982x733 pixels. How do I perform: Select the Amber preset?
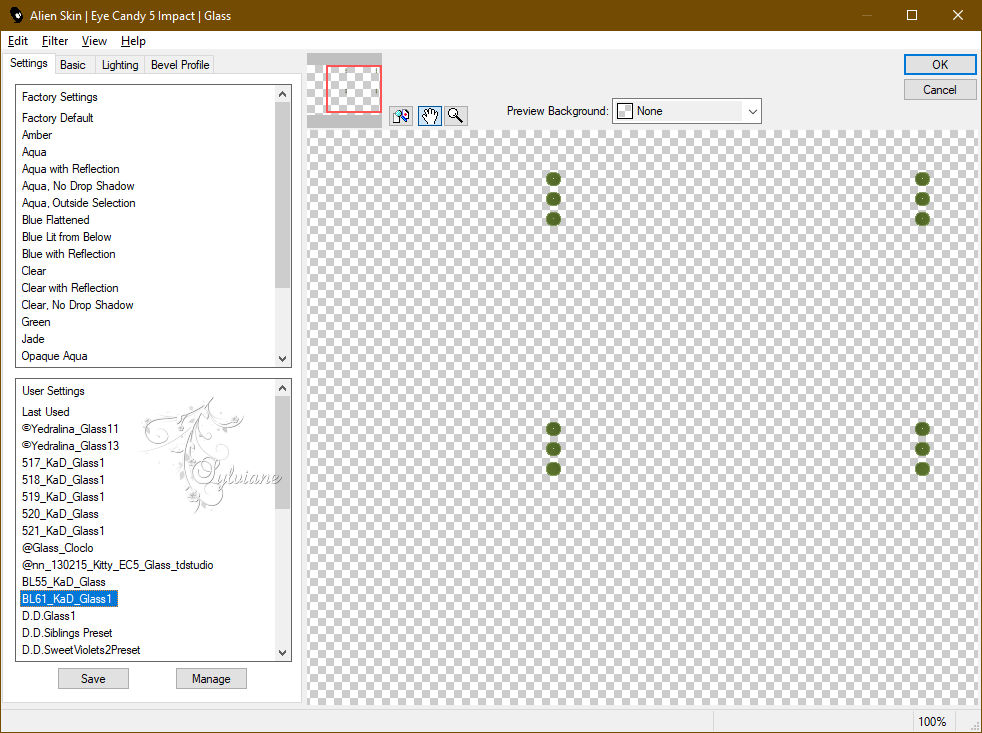pyautogui.click(x=37, y=135)
